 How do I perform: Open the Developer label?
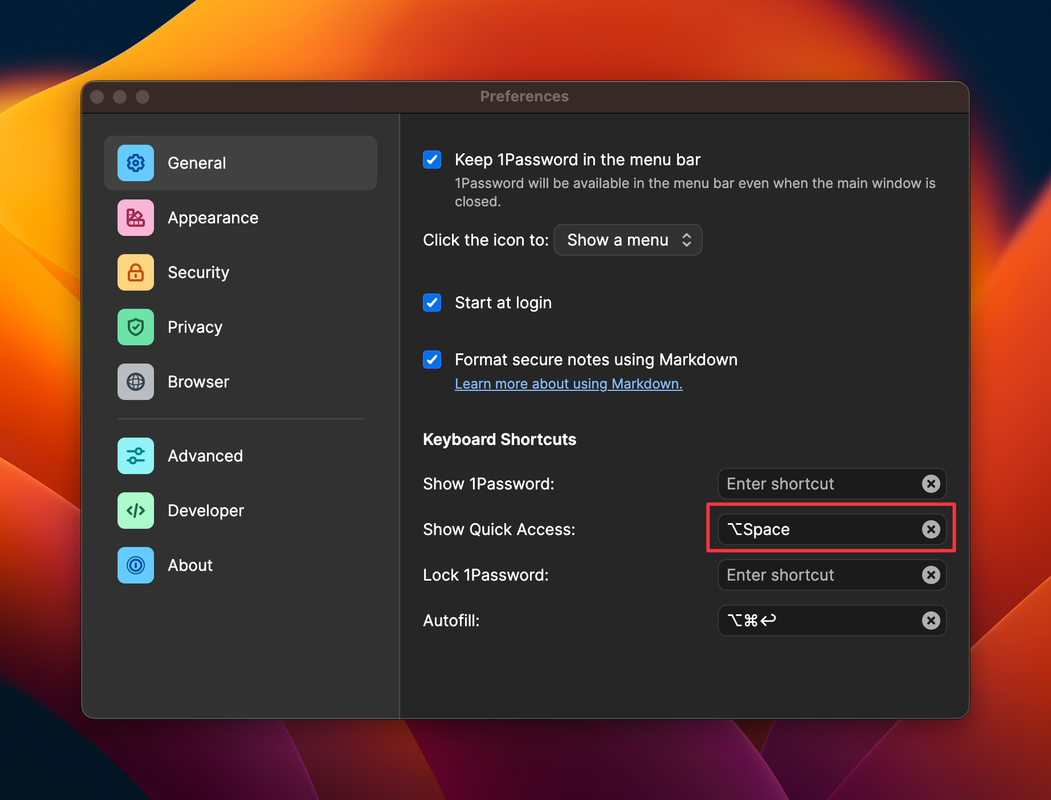click(205, 511)
